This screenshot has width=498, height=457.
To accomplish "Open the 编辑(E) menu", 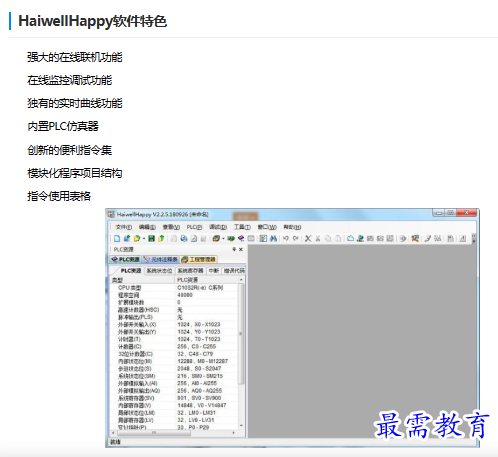I will coord(147,227).
